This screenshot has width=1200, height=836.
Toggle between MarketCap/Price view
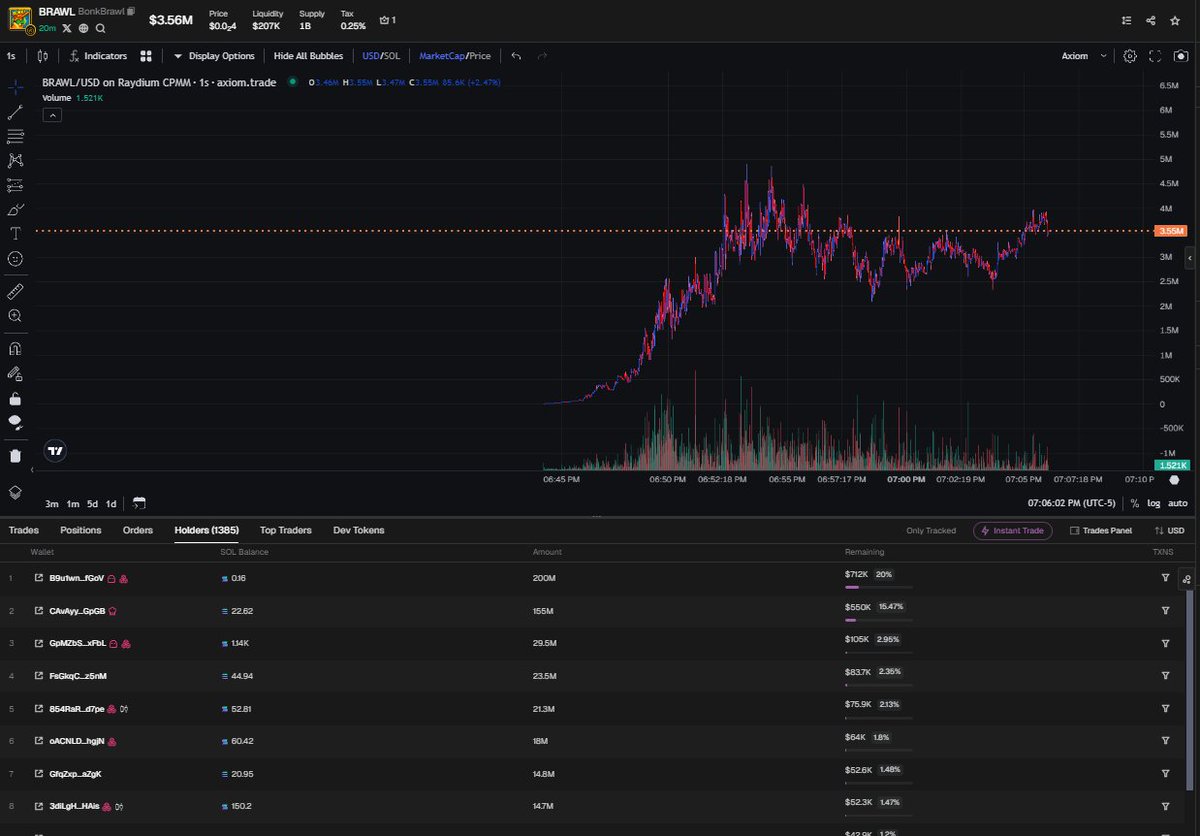click(455, 56)
